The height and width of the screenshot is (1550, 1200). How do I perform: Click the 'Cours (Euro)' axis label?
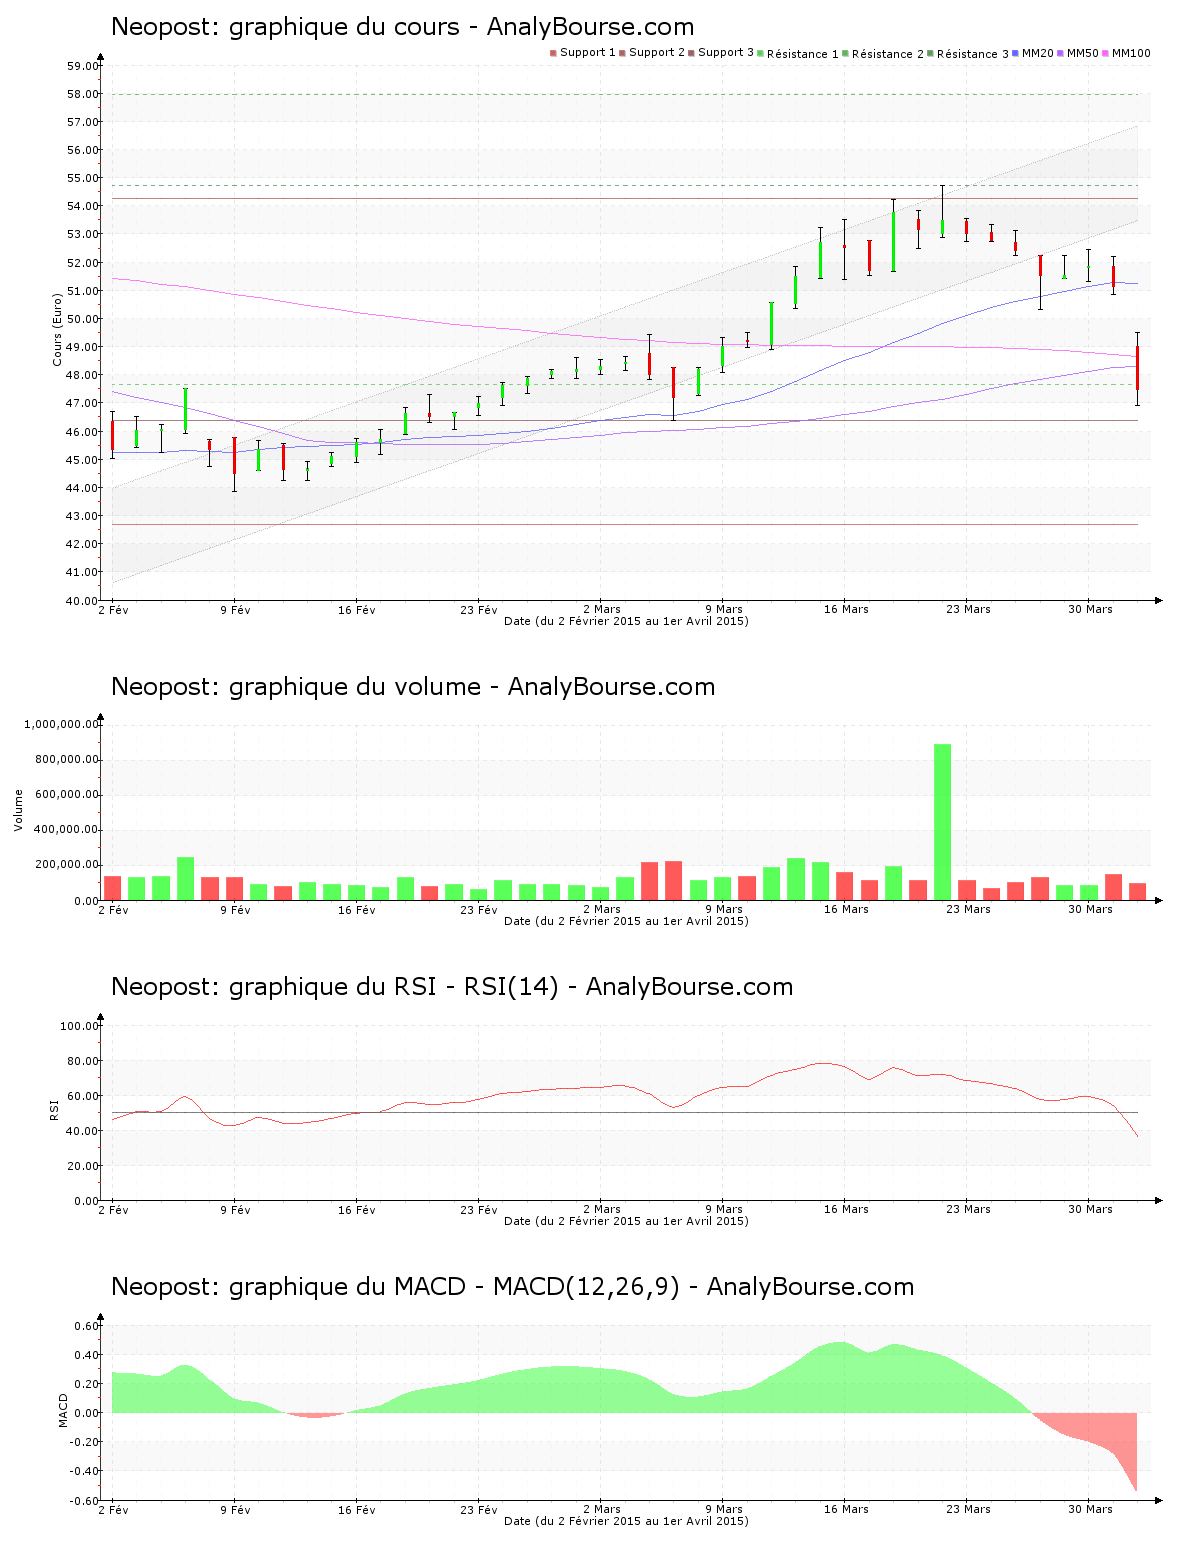(x=58, y=330)
